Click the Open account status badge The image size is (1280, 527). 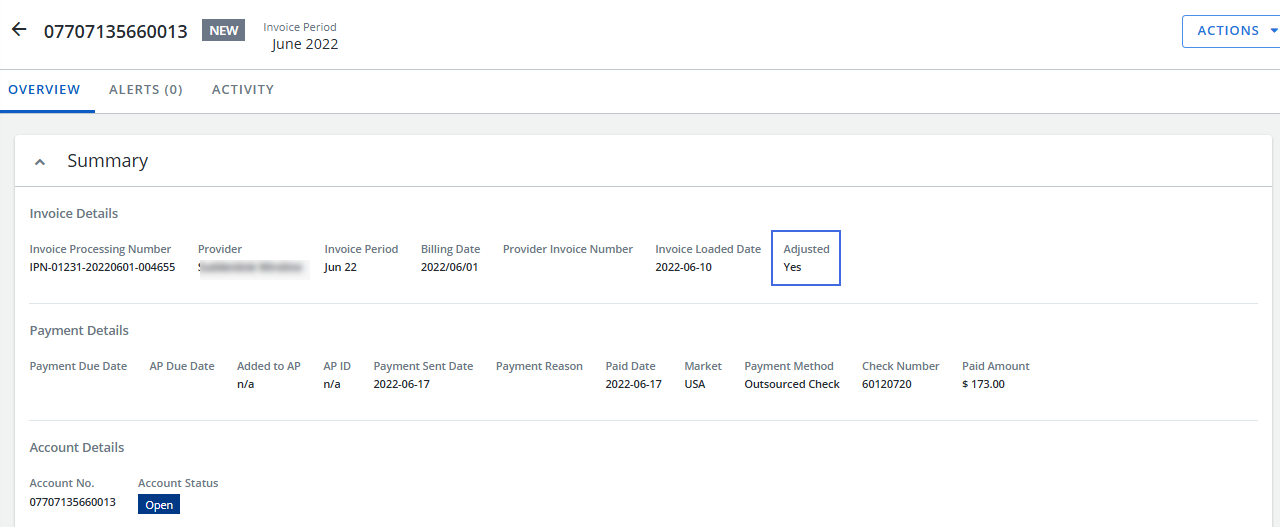[x=159, y=505]
